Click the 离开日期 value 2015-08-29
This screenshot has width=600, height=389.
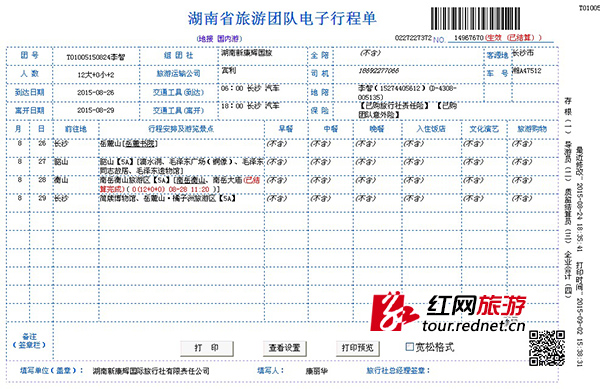96,111
